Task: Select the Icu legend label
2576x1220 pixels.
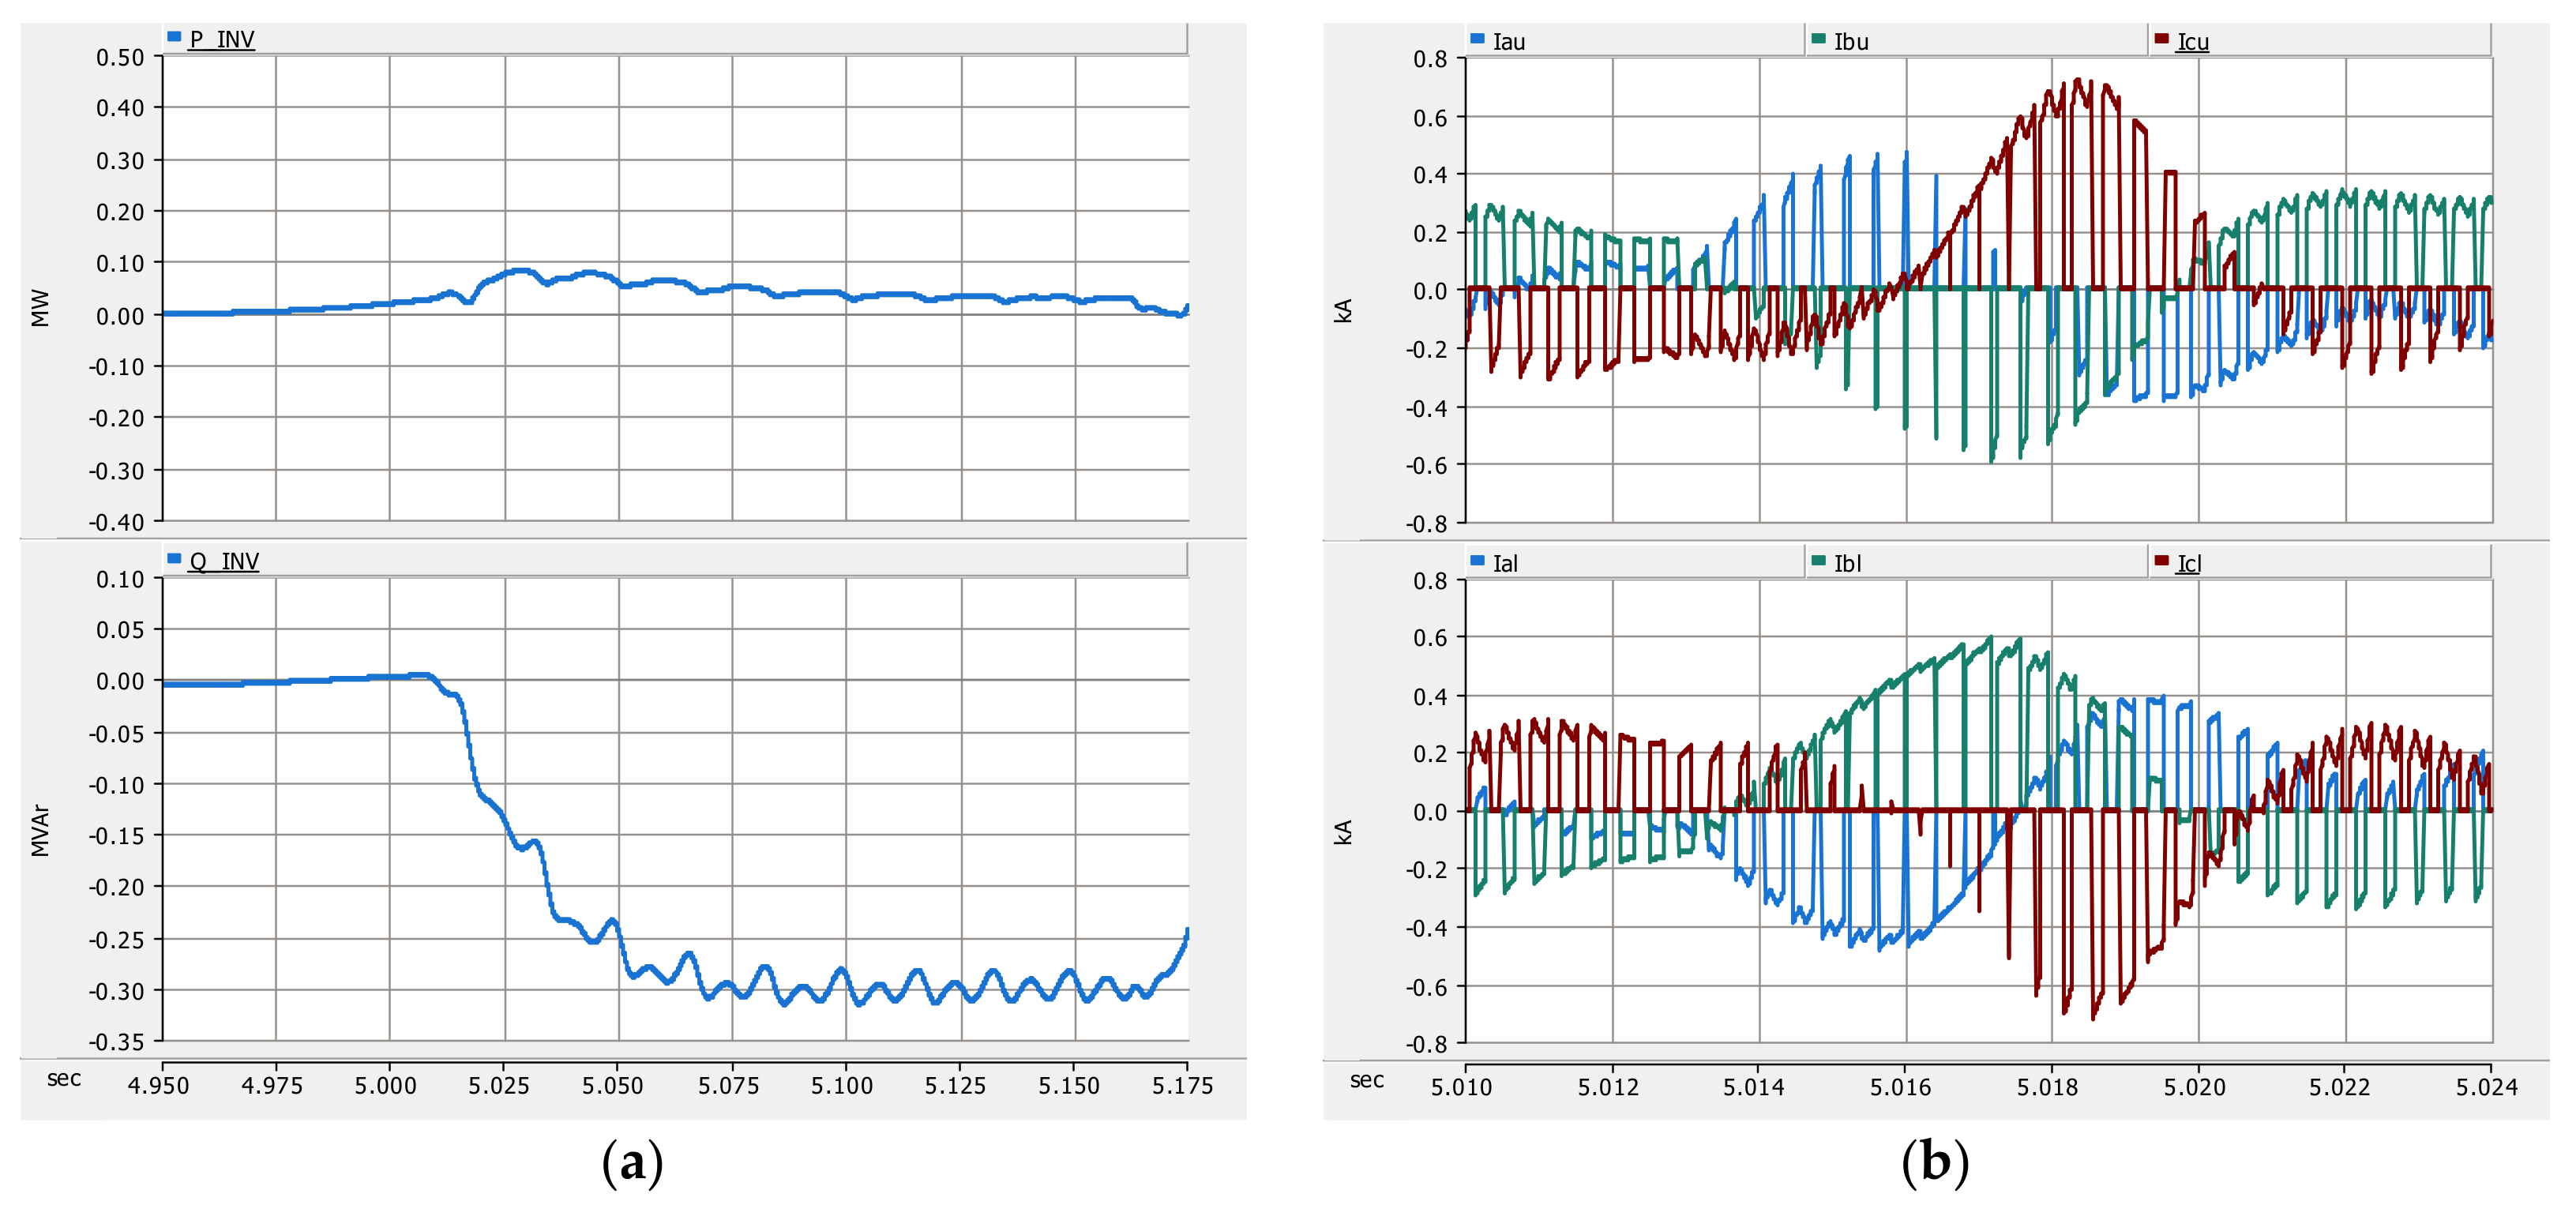Action: point(2192,42)
